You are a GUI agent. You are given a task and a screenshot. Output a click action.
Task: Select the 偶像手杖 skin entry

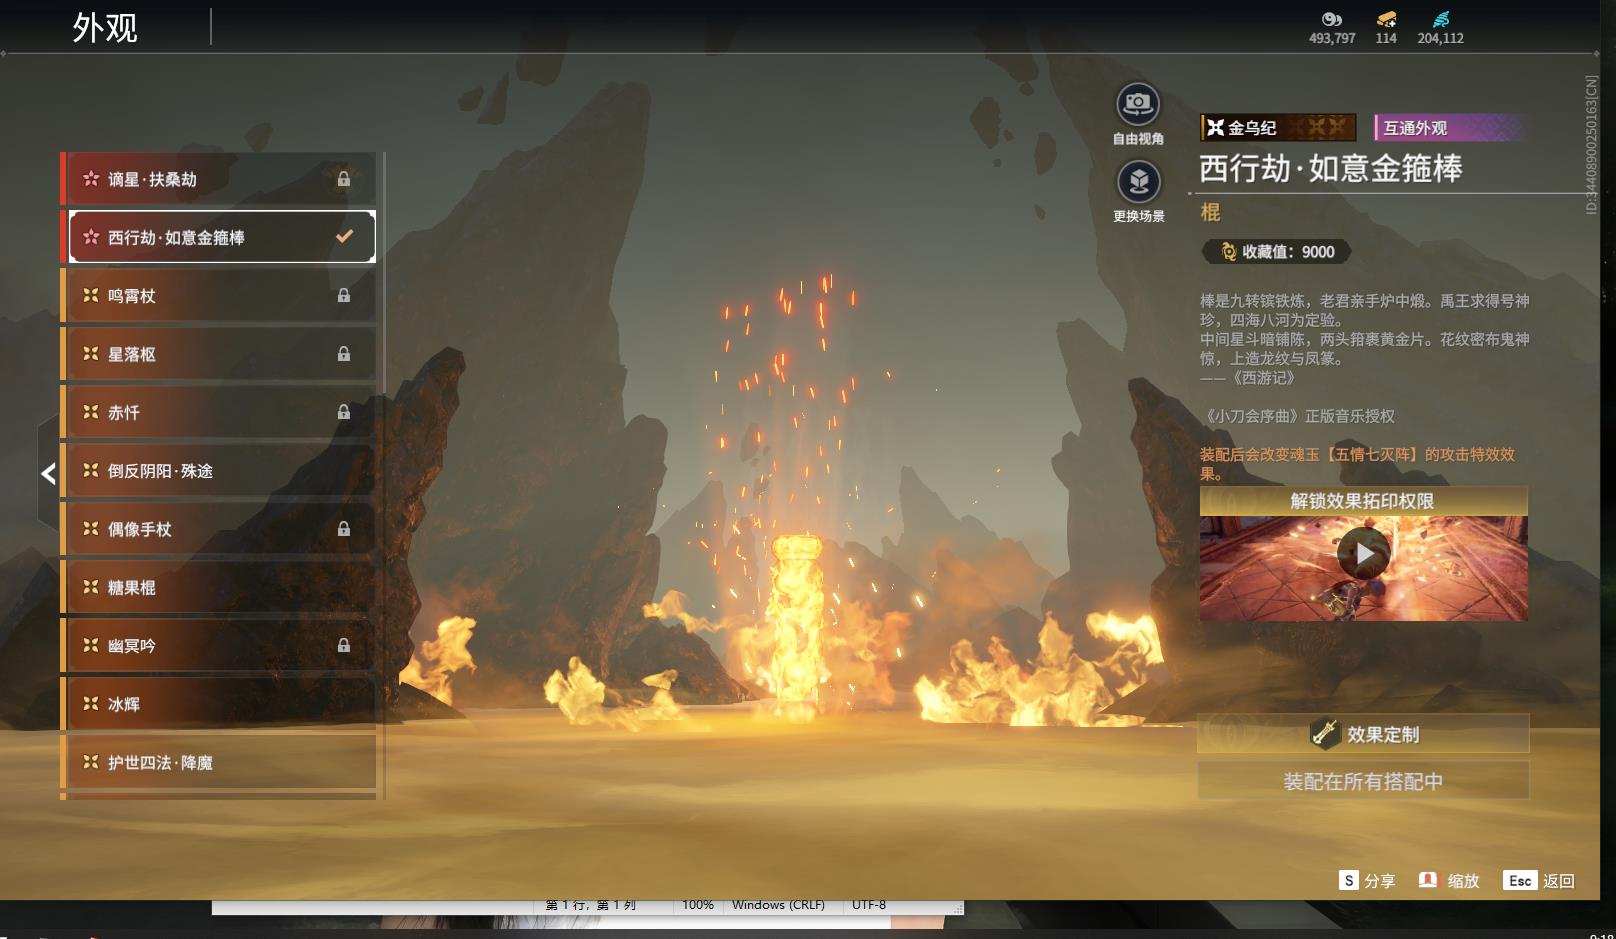[218, 529]
